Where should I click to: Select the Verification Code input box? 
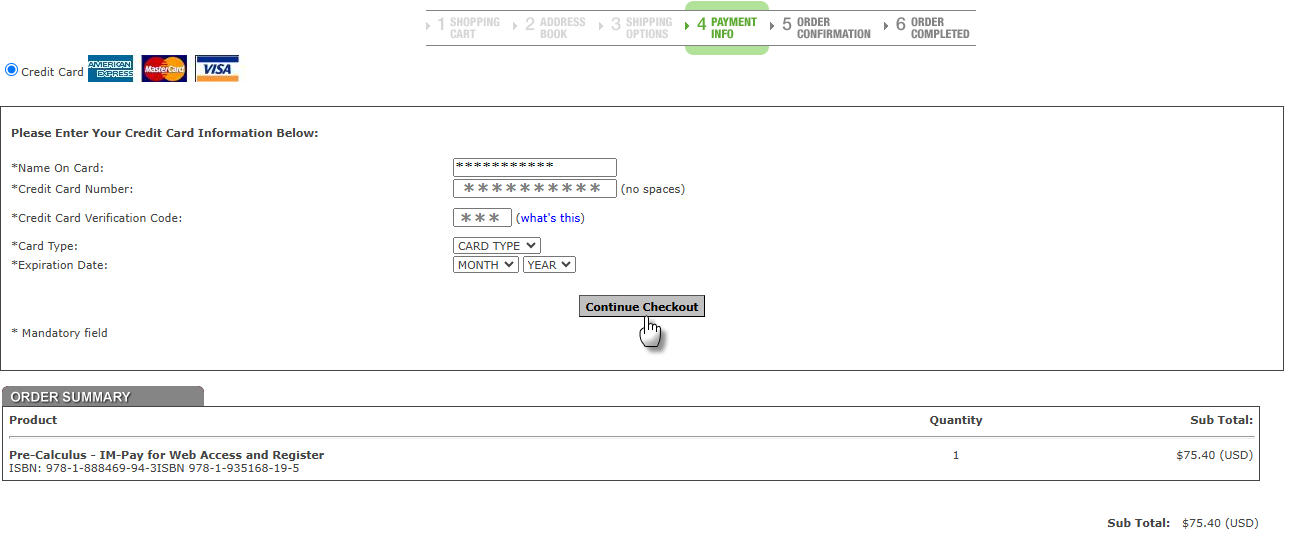coord(482,218)
